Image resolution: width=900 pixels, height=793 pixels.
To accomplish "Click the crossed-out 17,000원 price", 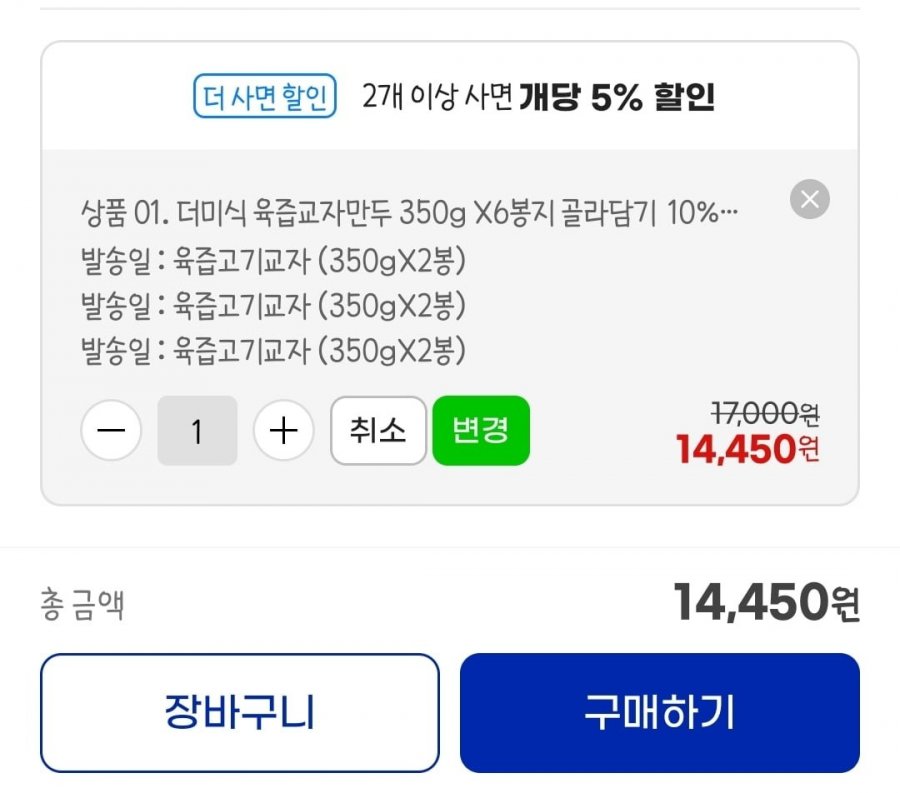I will pyautogui.click(x=765, y=412).
